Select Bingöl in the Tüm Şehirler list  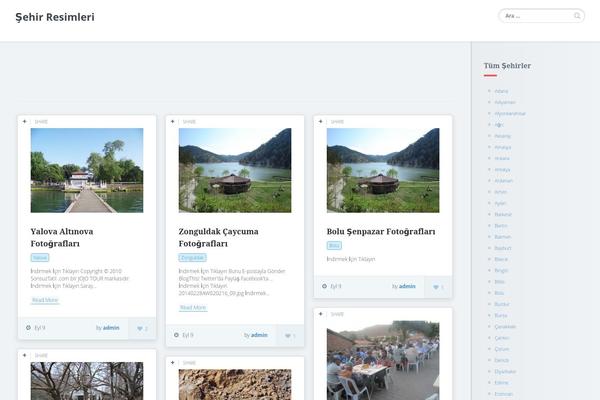pos(501,270)
